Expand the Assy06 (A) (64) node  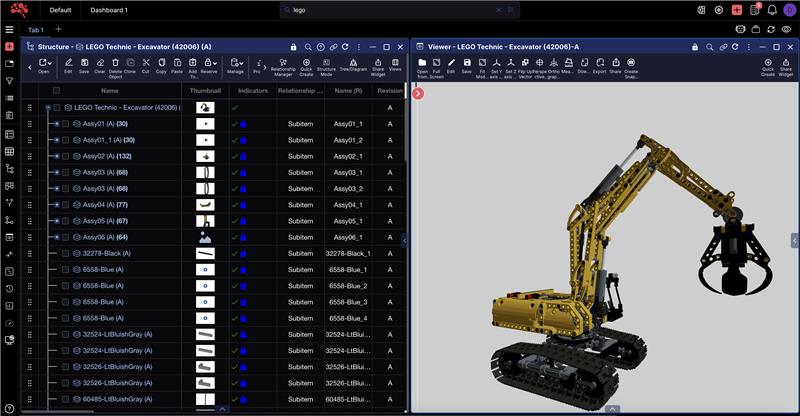coord(57,237)
